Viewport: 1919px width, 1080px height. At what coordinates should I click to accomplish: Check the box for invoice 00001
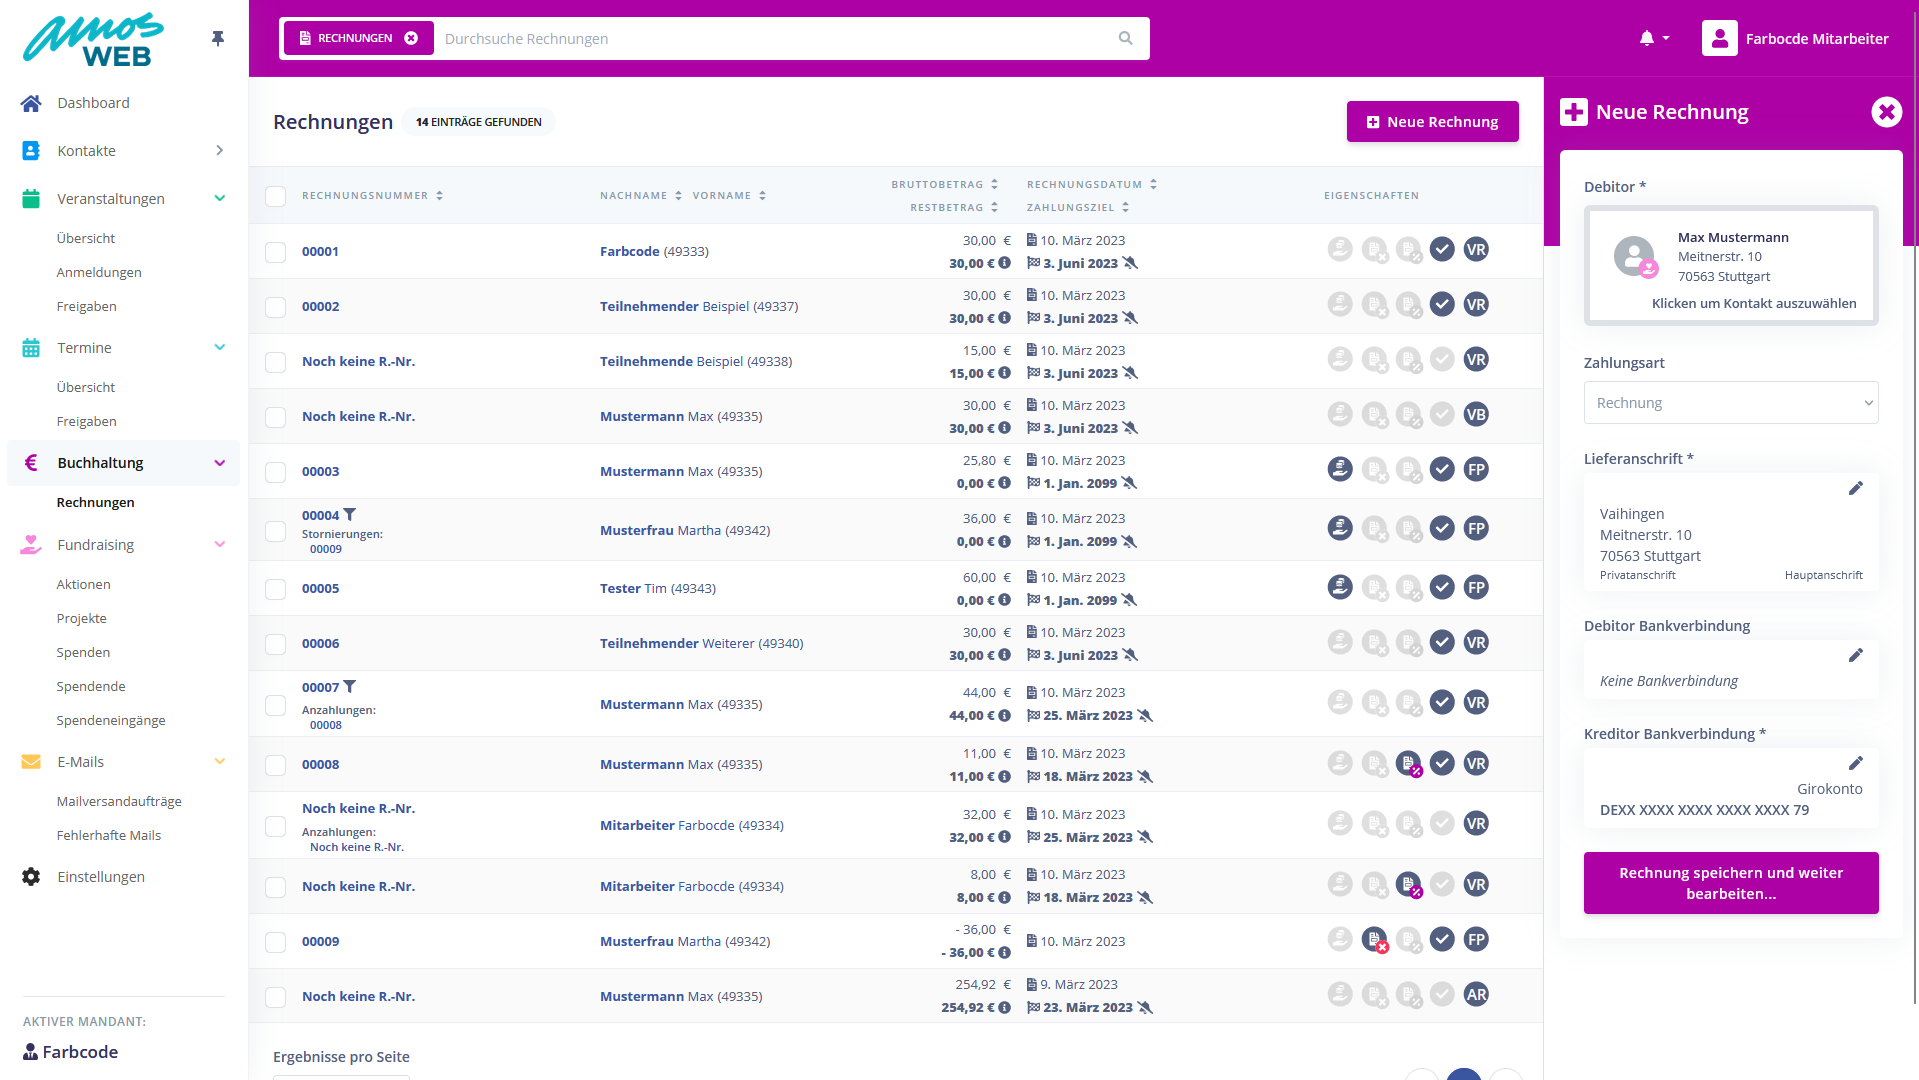(276, 252)
